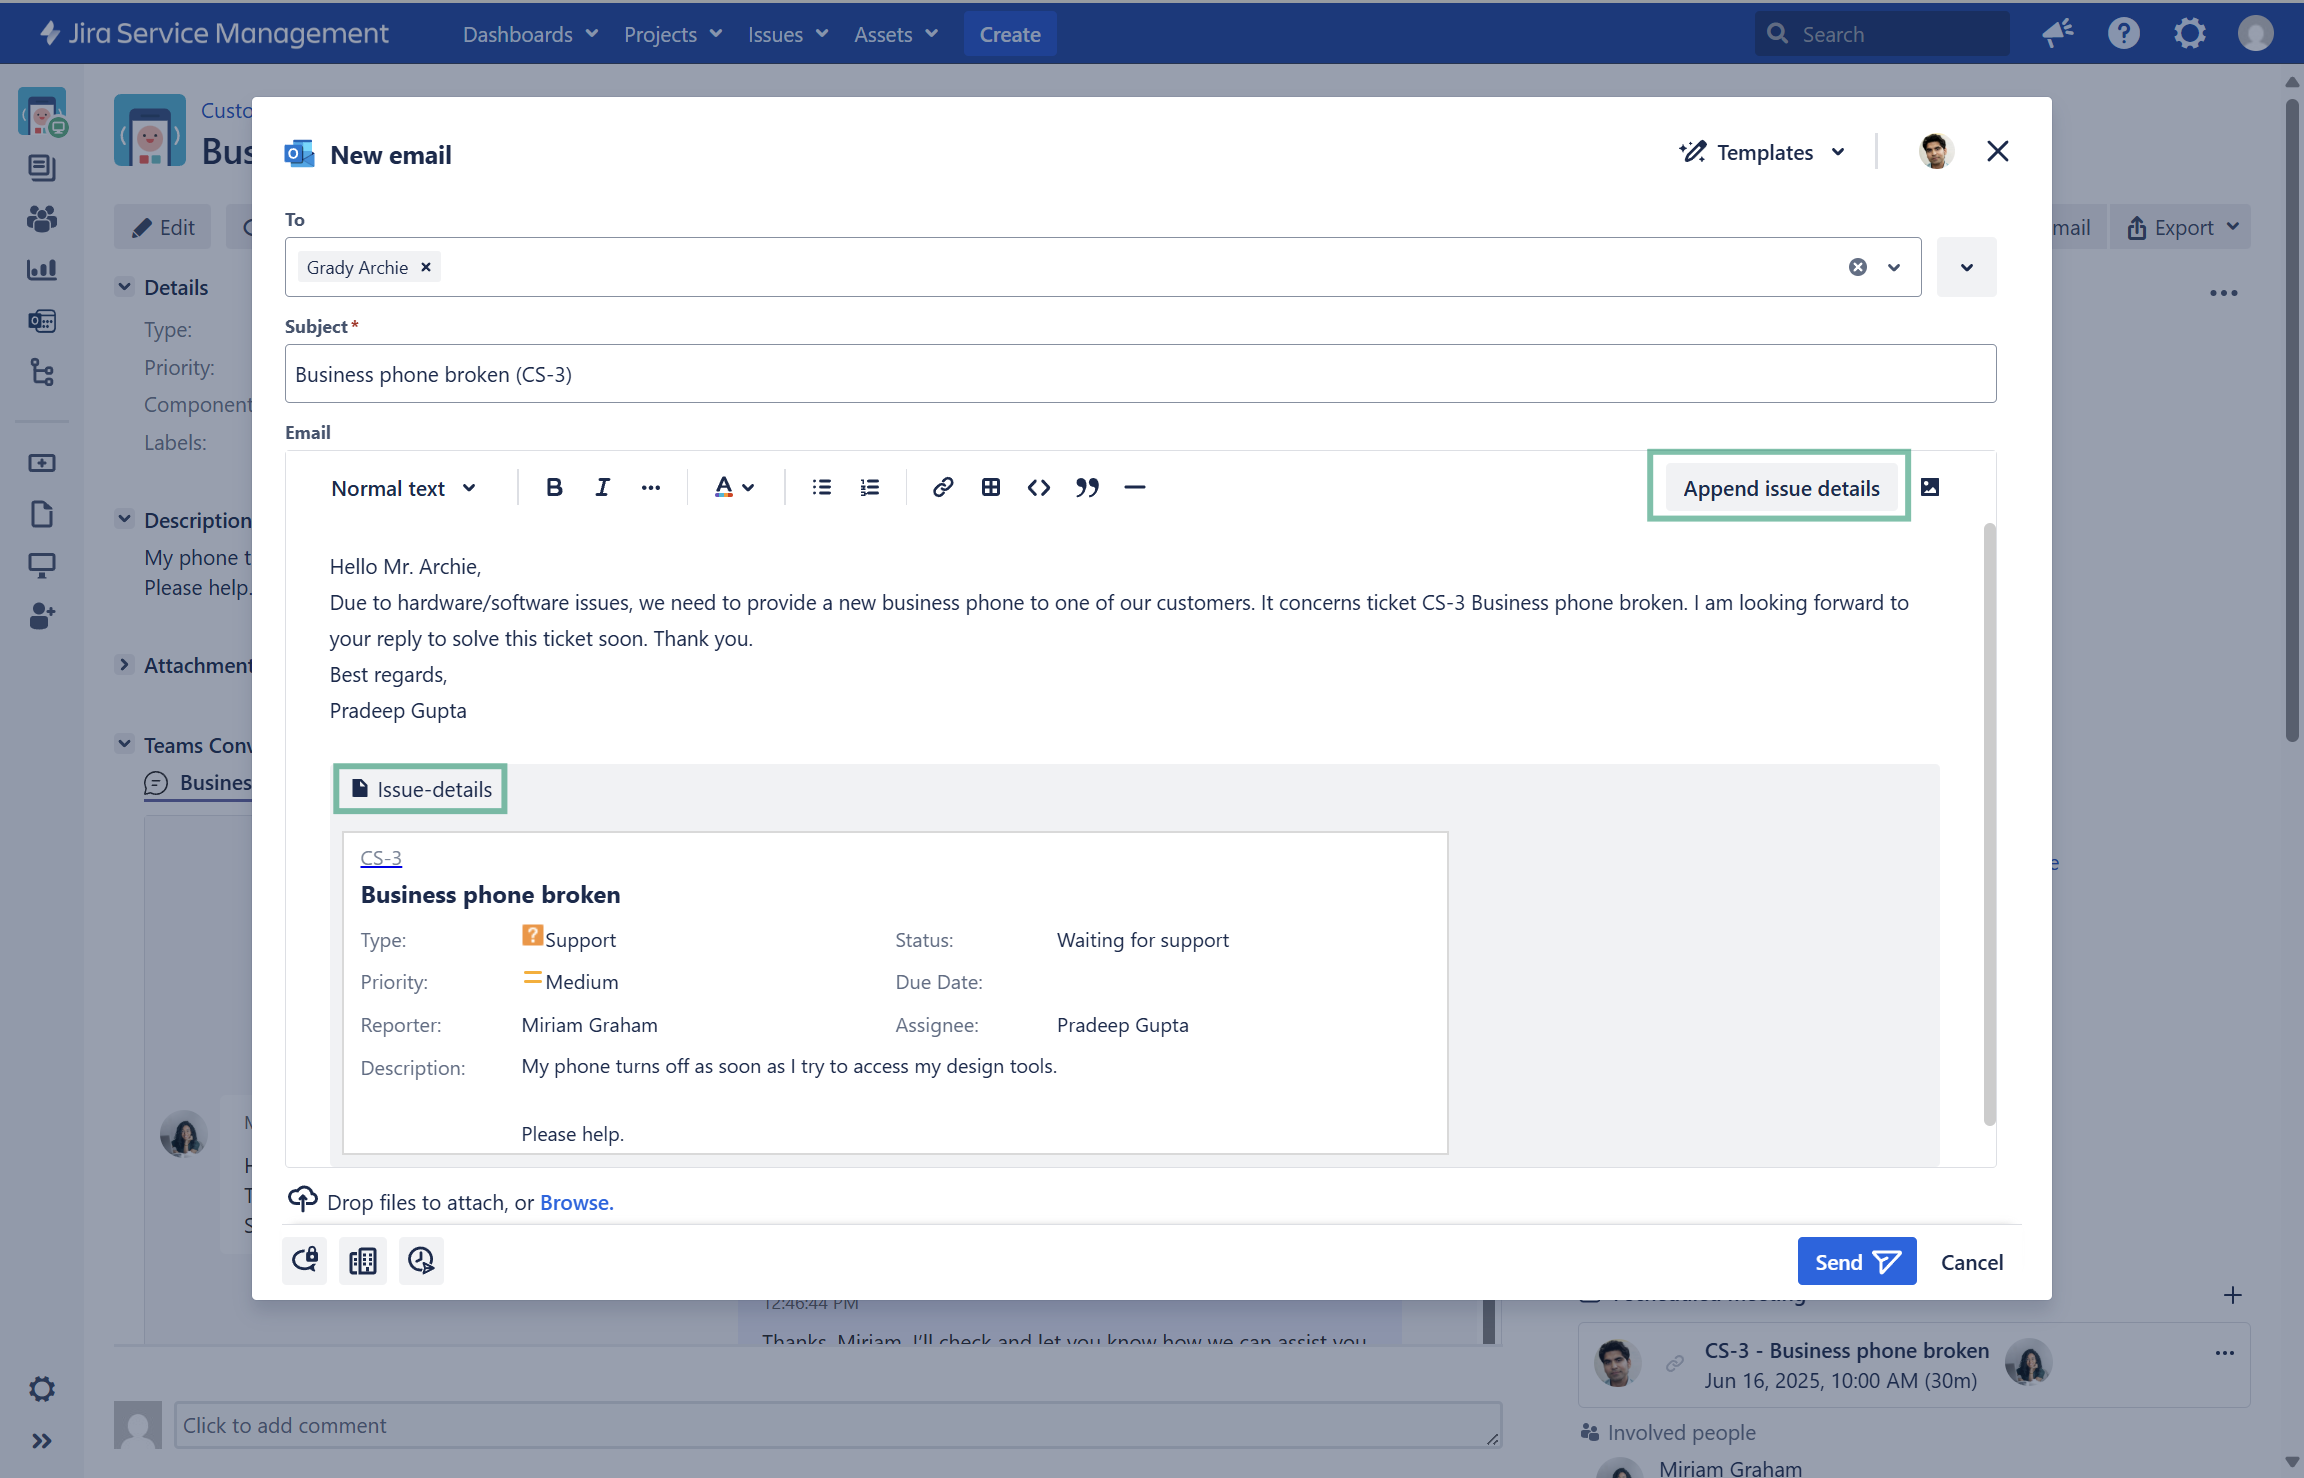Open the text color picker

click(734, 487)
